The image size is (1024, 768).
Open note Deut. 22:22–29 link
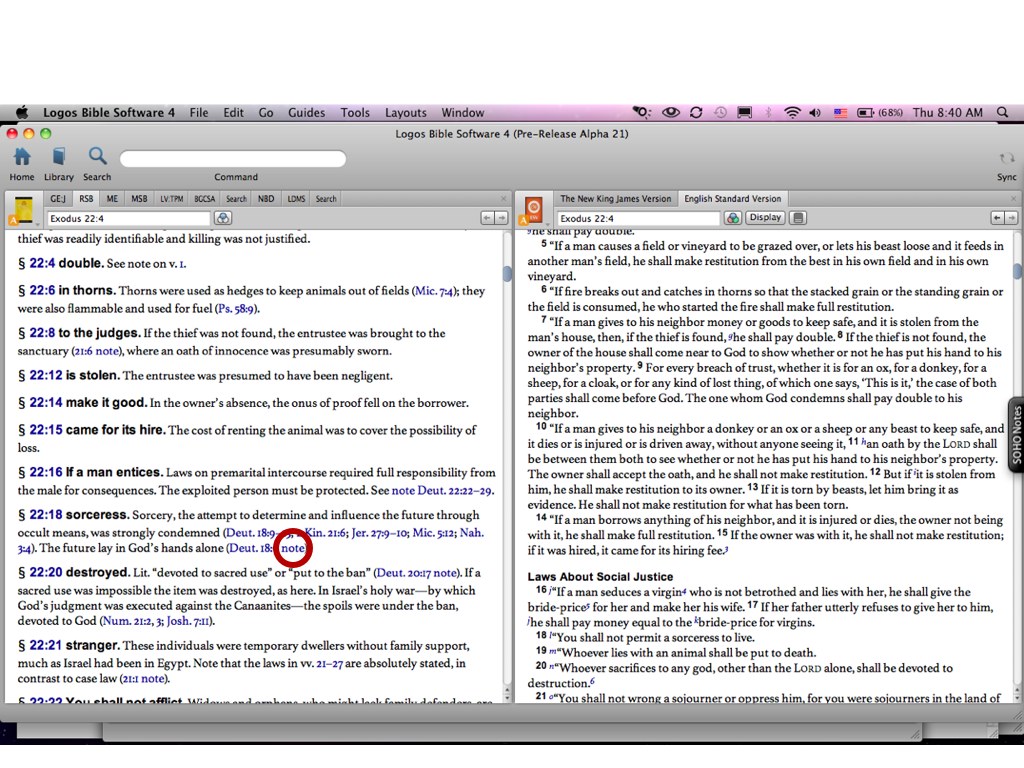[442, 490]
